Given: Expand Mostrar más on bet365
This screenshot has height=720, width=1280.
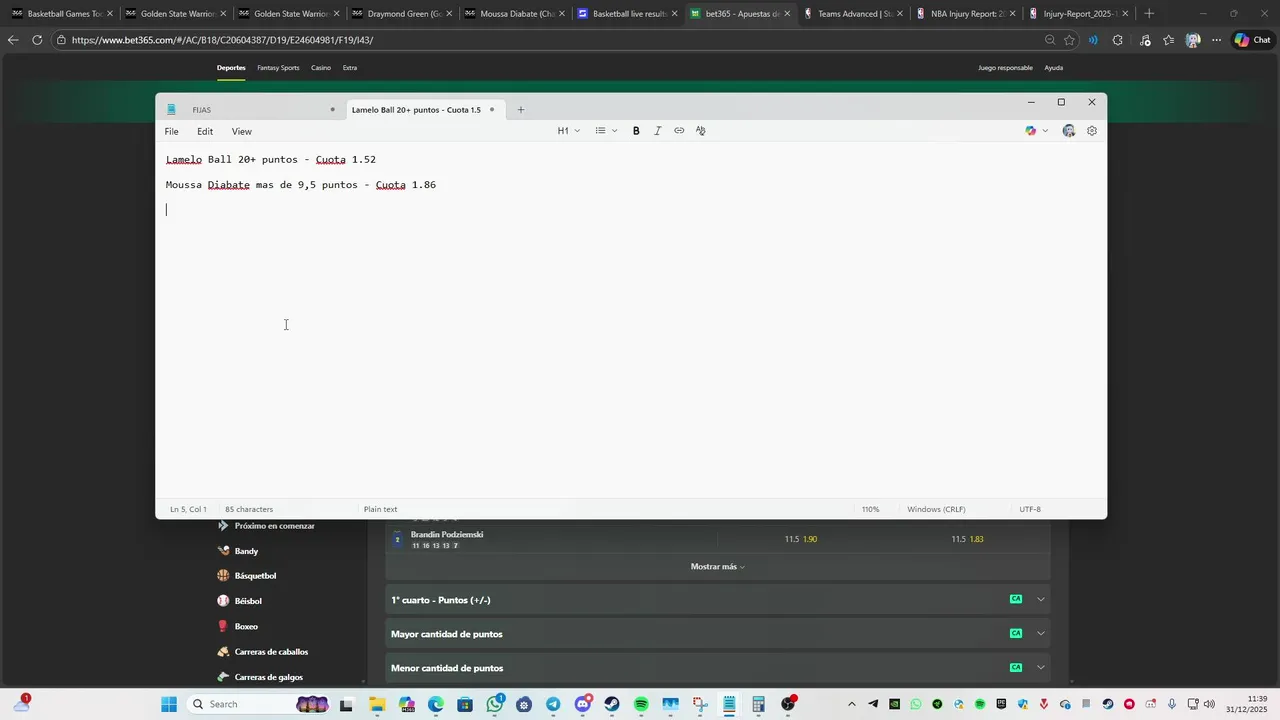Looking at the screenshot, I should [x=717, y=567].
